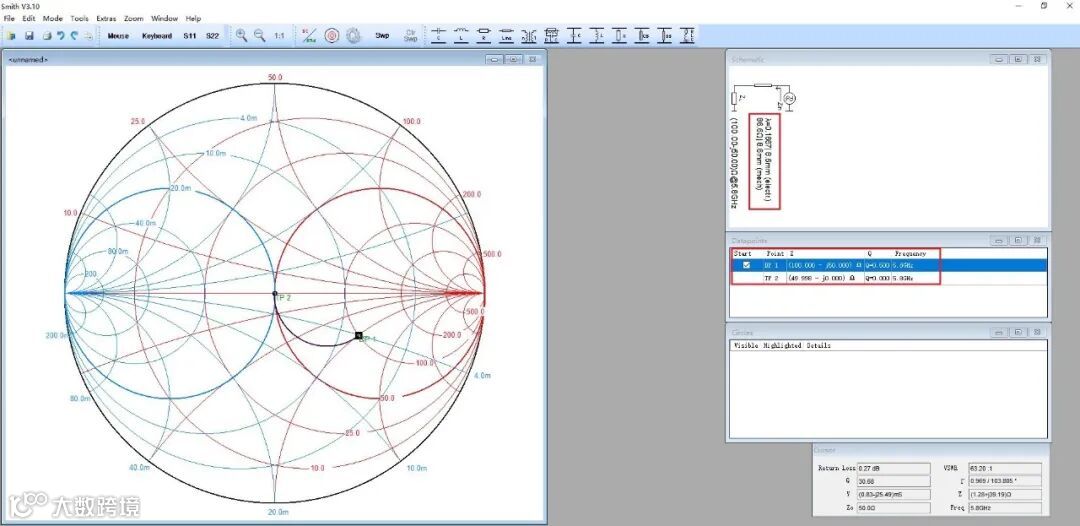Click the last element icon in toolbar

(687, 35)
